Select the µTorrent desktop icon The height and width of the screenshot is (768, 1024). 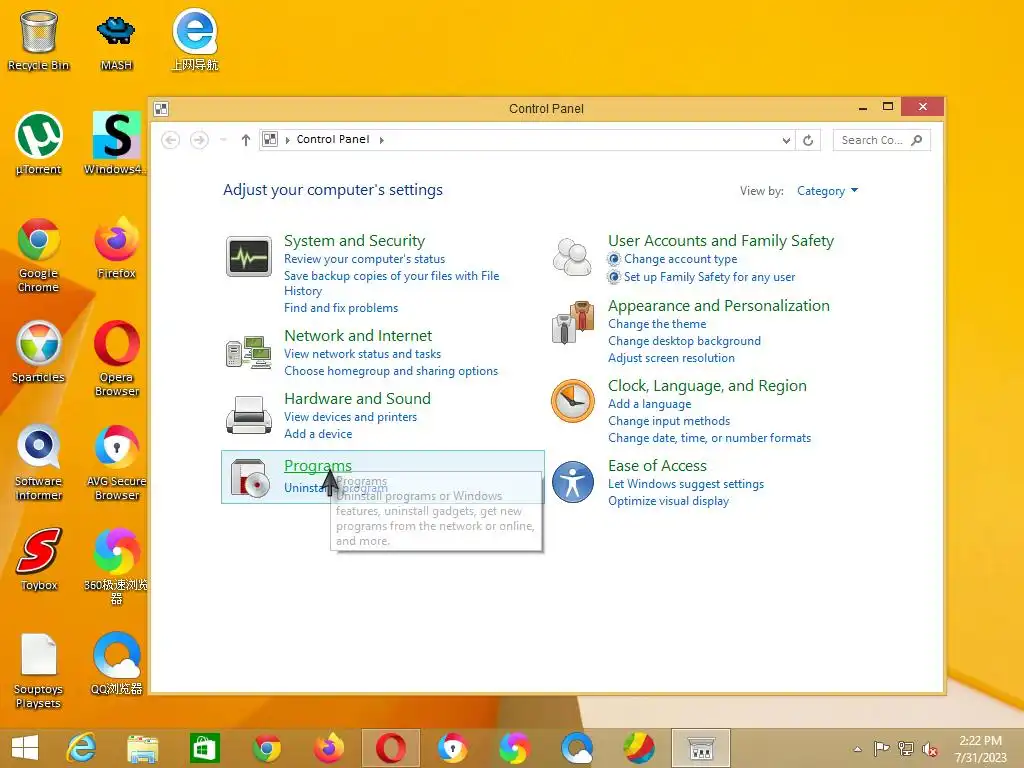(39, 144)
